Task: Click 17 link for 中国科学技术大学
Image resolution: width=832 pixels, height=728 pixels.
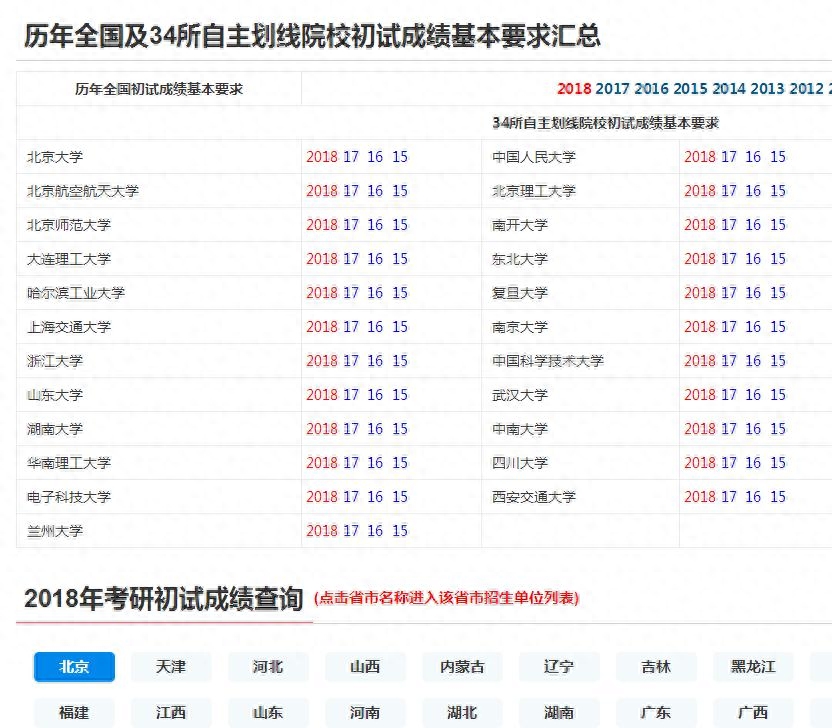Action: [x=729, y=360]
